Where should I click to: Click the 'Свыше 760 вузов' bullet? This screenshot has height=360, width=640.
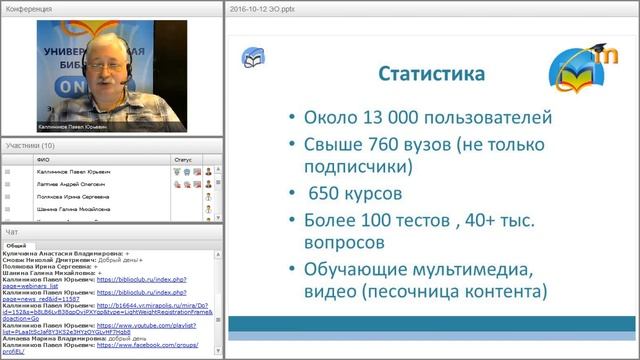click(424, 156)
